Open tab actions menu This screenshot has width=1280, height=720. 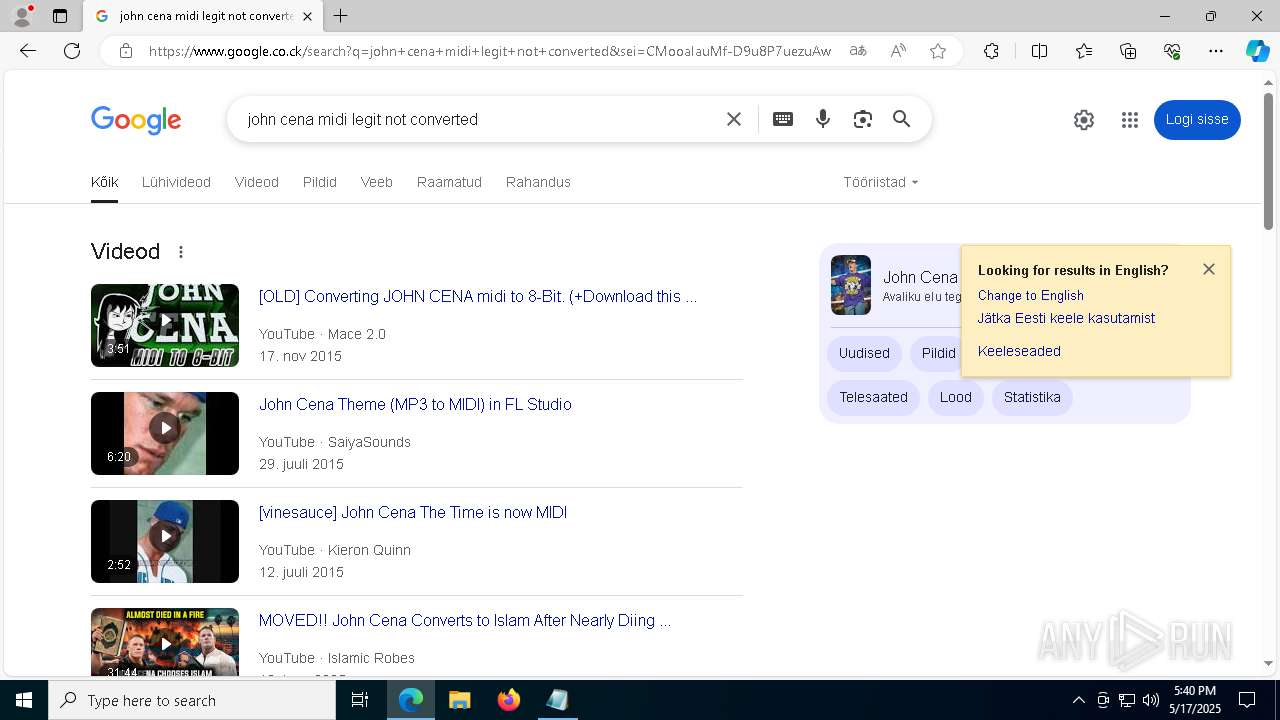[x=60, y=16]
